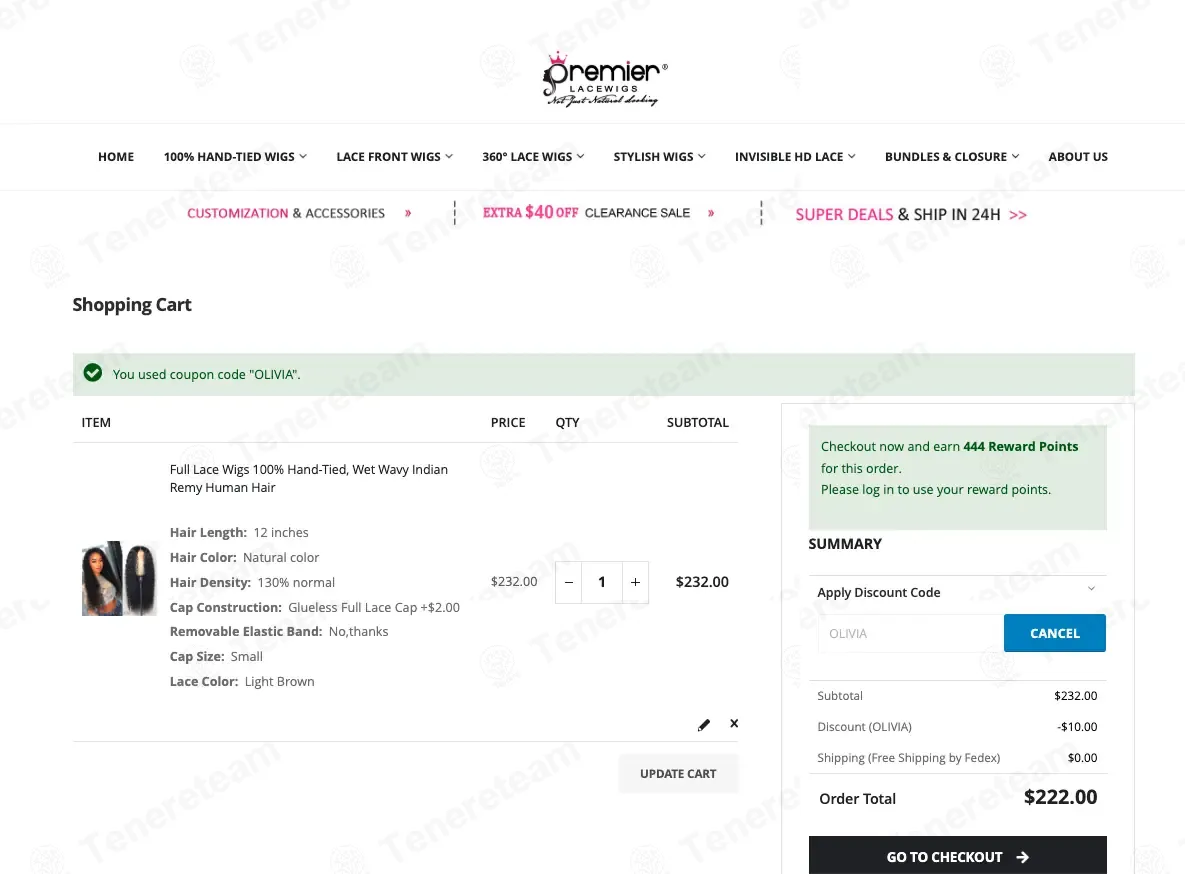
Task: Click the green coupon success checkmark
Action: pyautogui.click(x=93, y=373)
